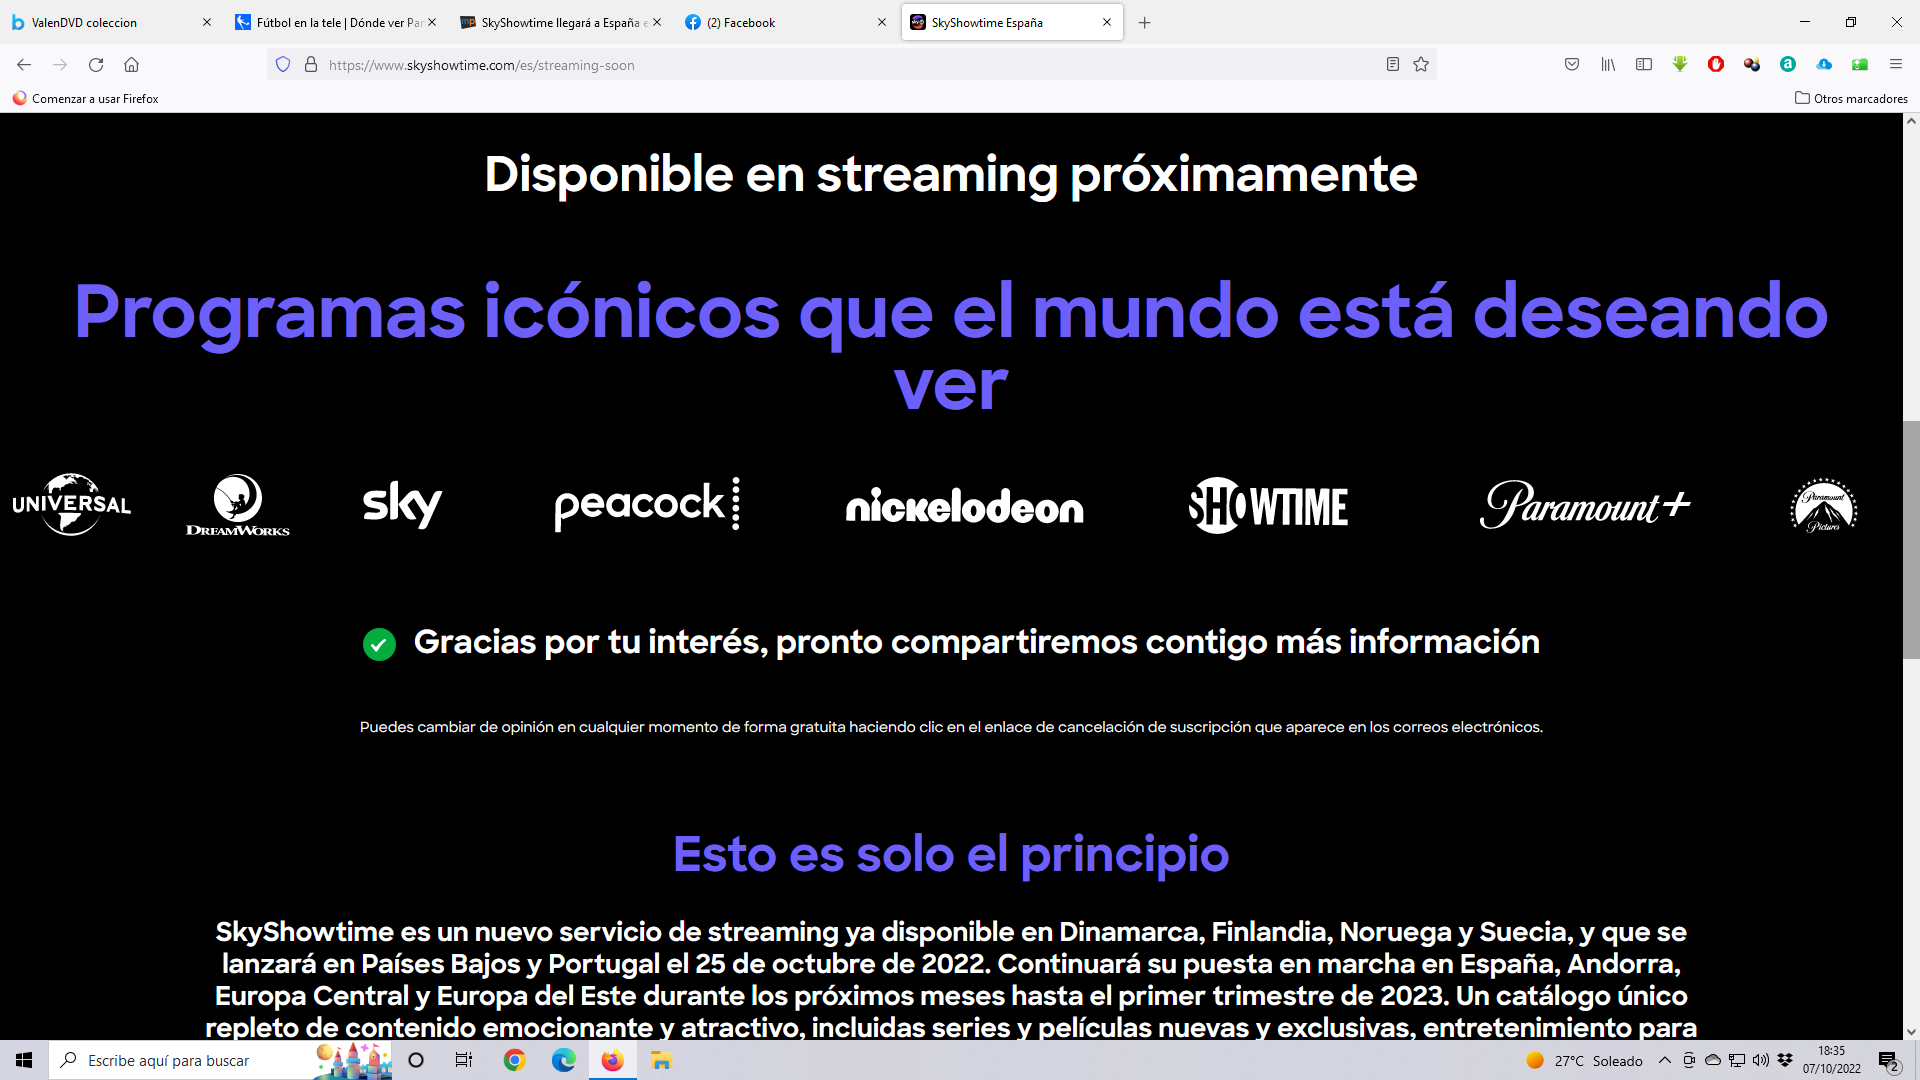Expand hidden system tray icons
Screen dimensions: 1920x1080
[x=1664, y=1060]
